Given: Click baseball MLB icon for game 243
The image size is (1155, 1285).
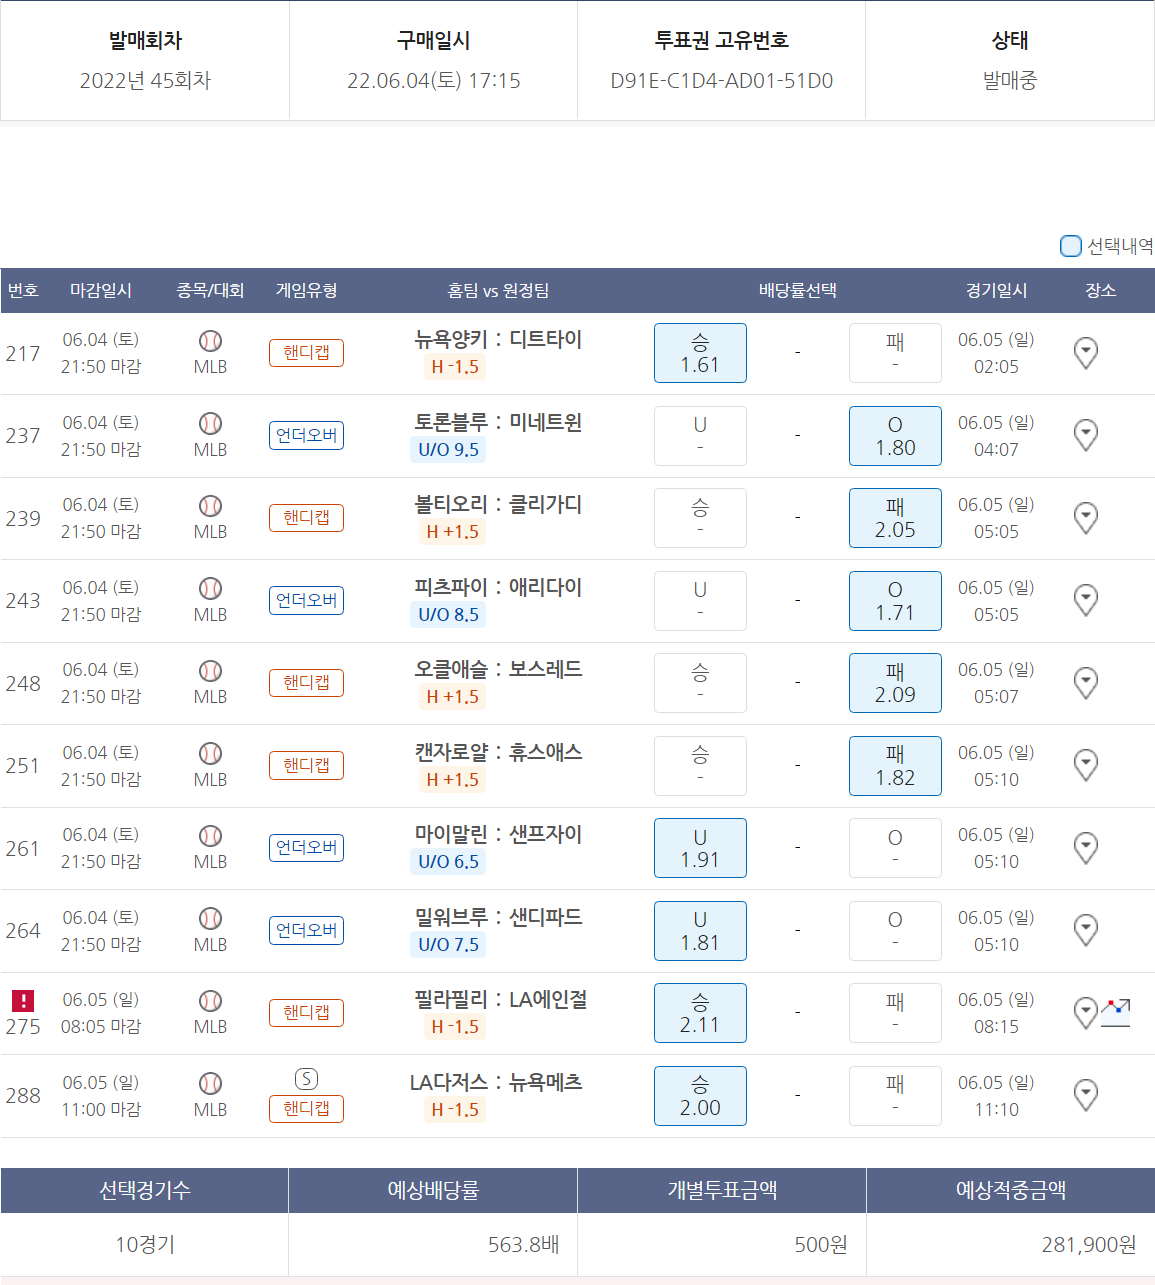Looking at the screenshot, I should pyautogui.click(x=210, y=588).
